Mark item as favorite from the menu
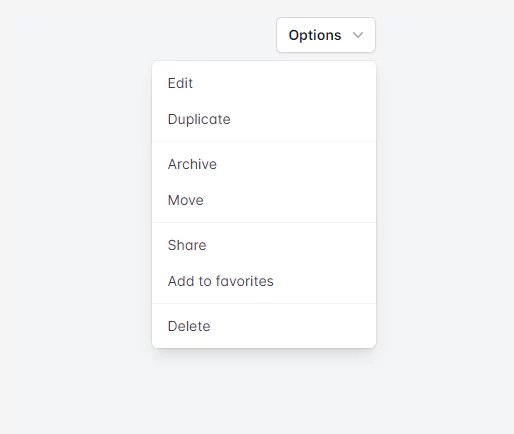Image resolution: width=514 pixels, height=434 pixels. (264, 281)
